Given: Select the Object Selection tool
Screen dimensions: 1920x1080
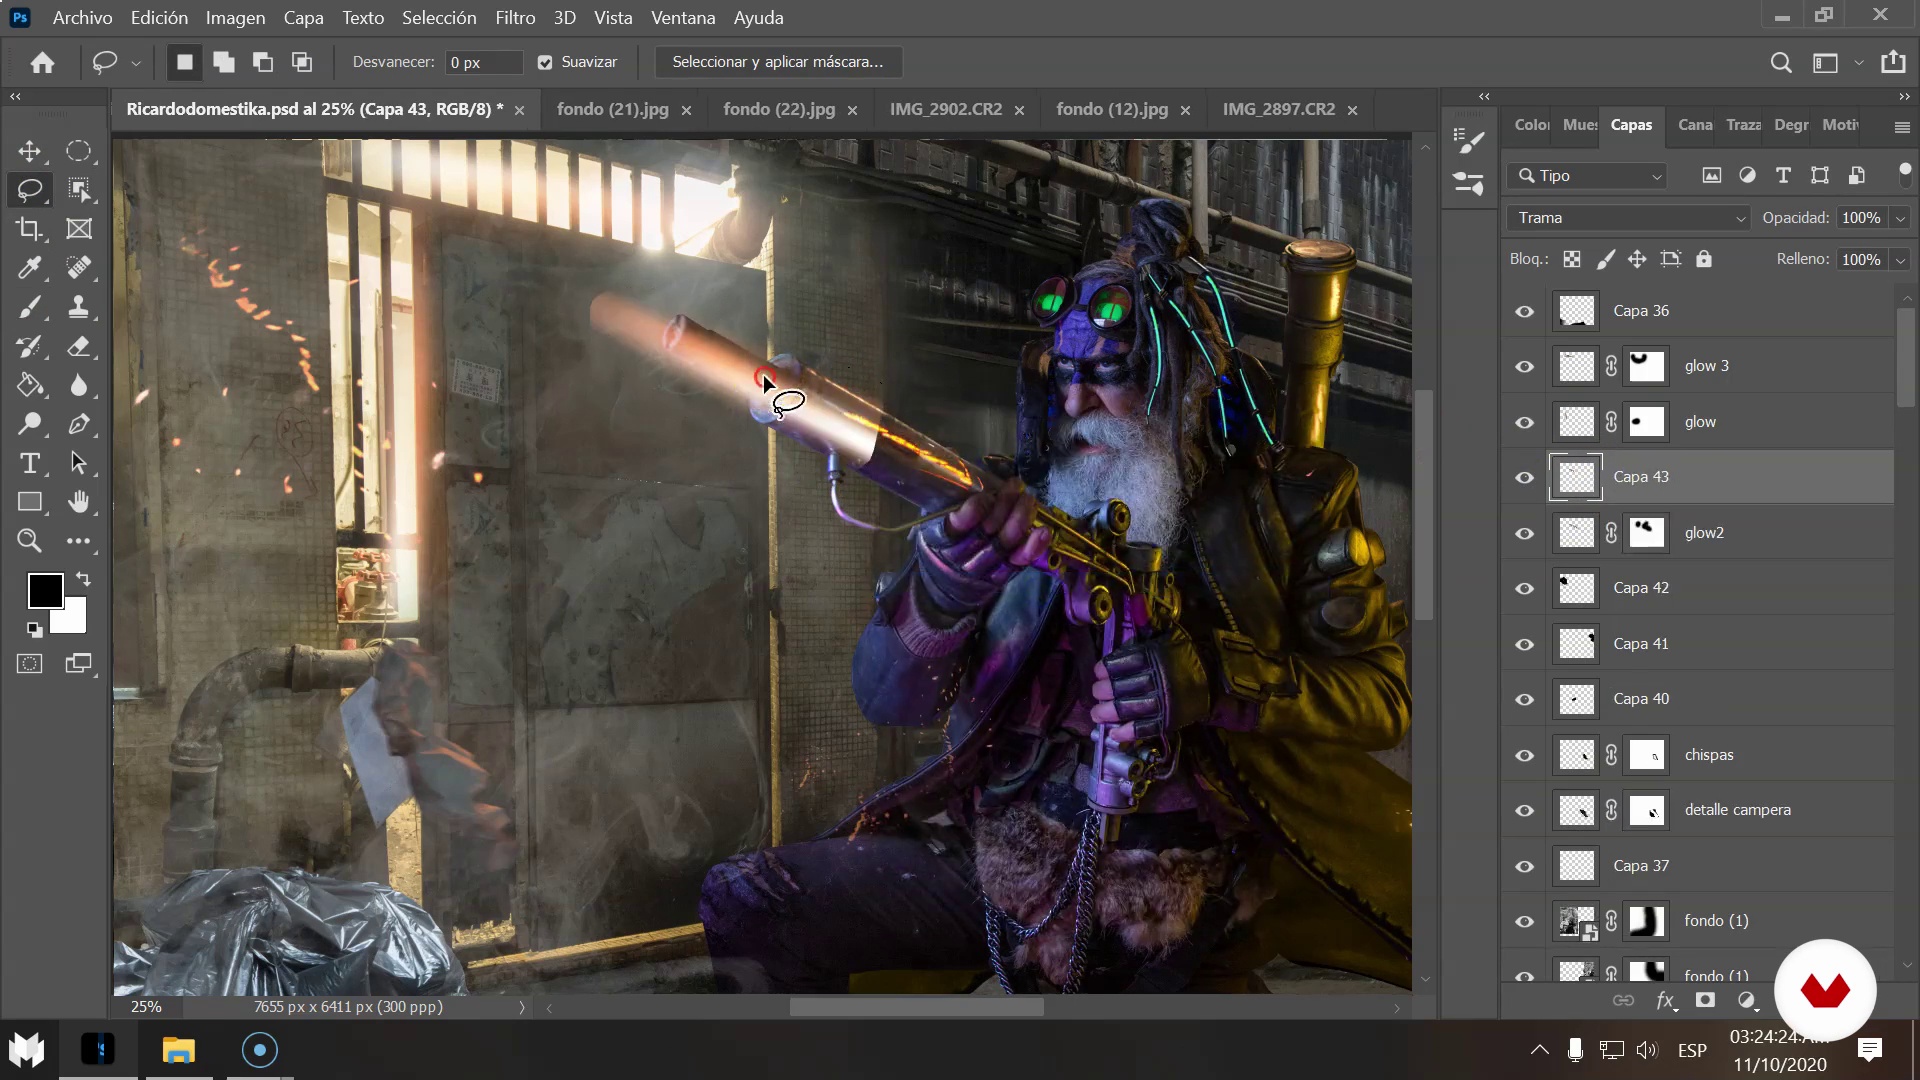Looking at the screenshot, I should [79, 190].
